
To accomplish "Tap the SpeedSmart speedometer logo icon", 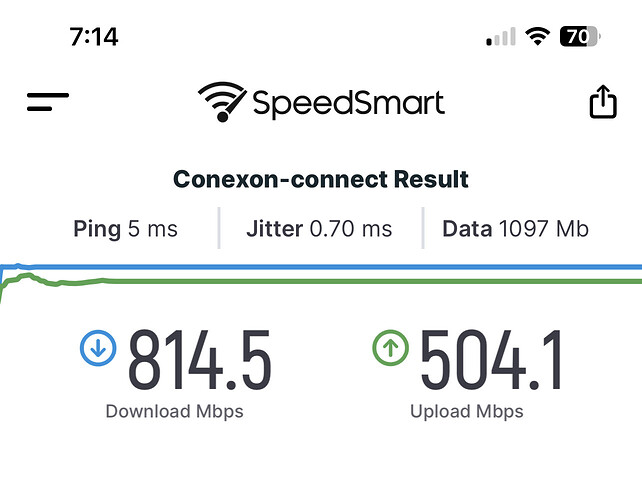I will [x=222, y=102].
